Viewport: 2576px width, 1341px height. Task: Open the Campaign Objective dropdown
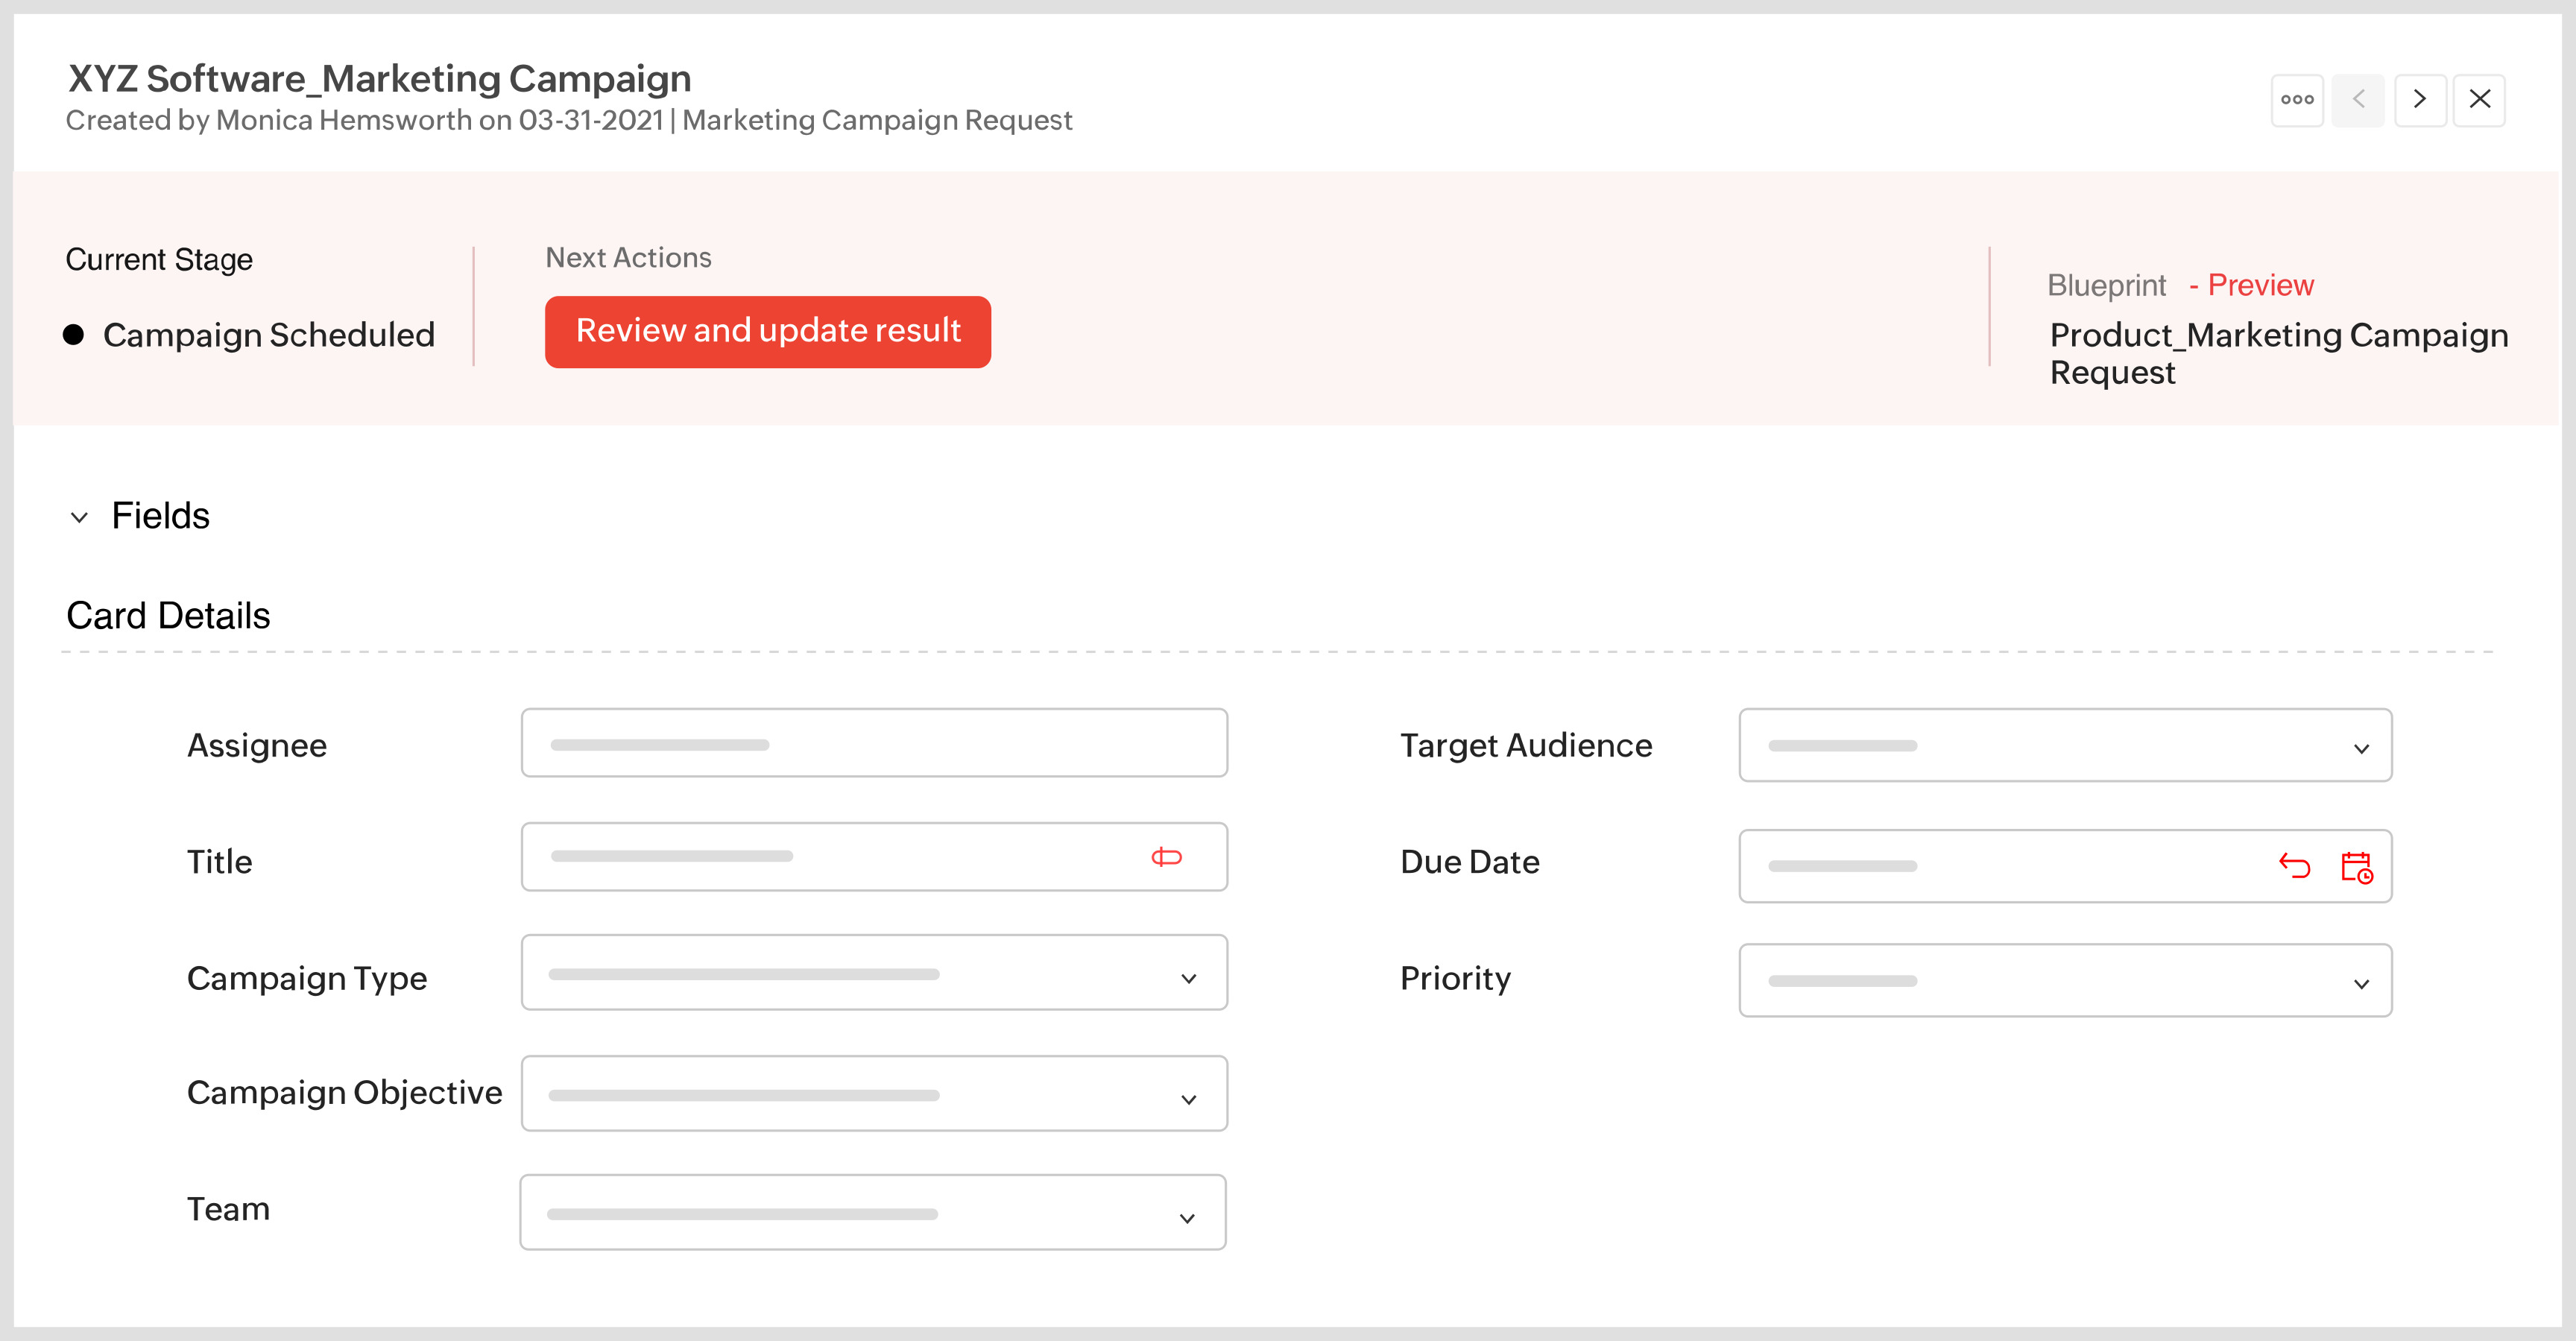coord(874,1094)
